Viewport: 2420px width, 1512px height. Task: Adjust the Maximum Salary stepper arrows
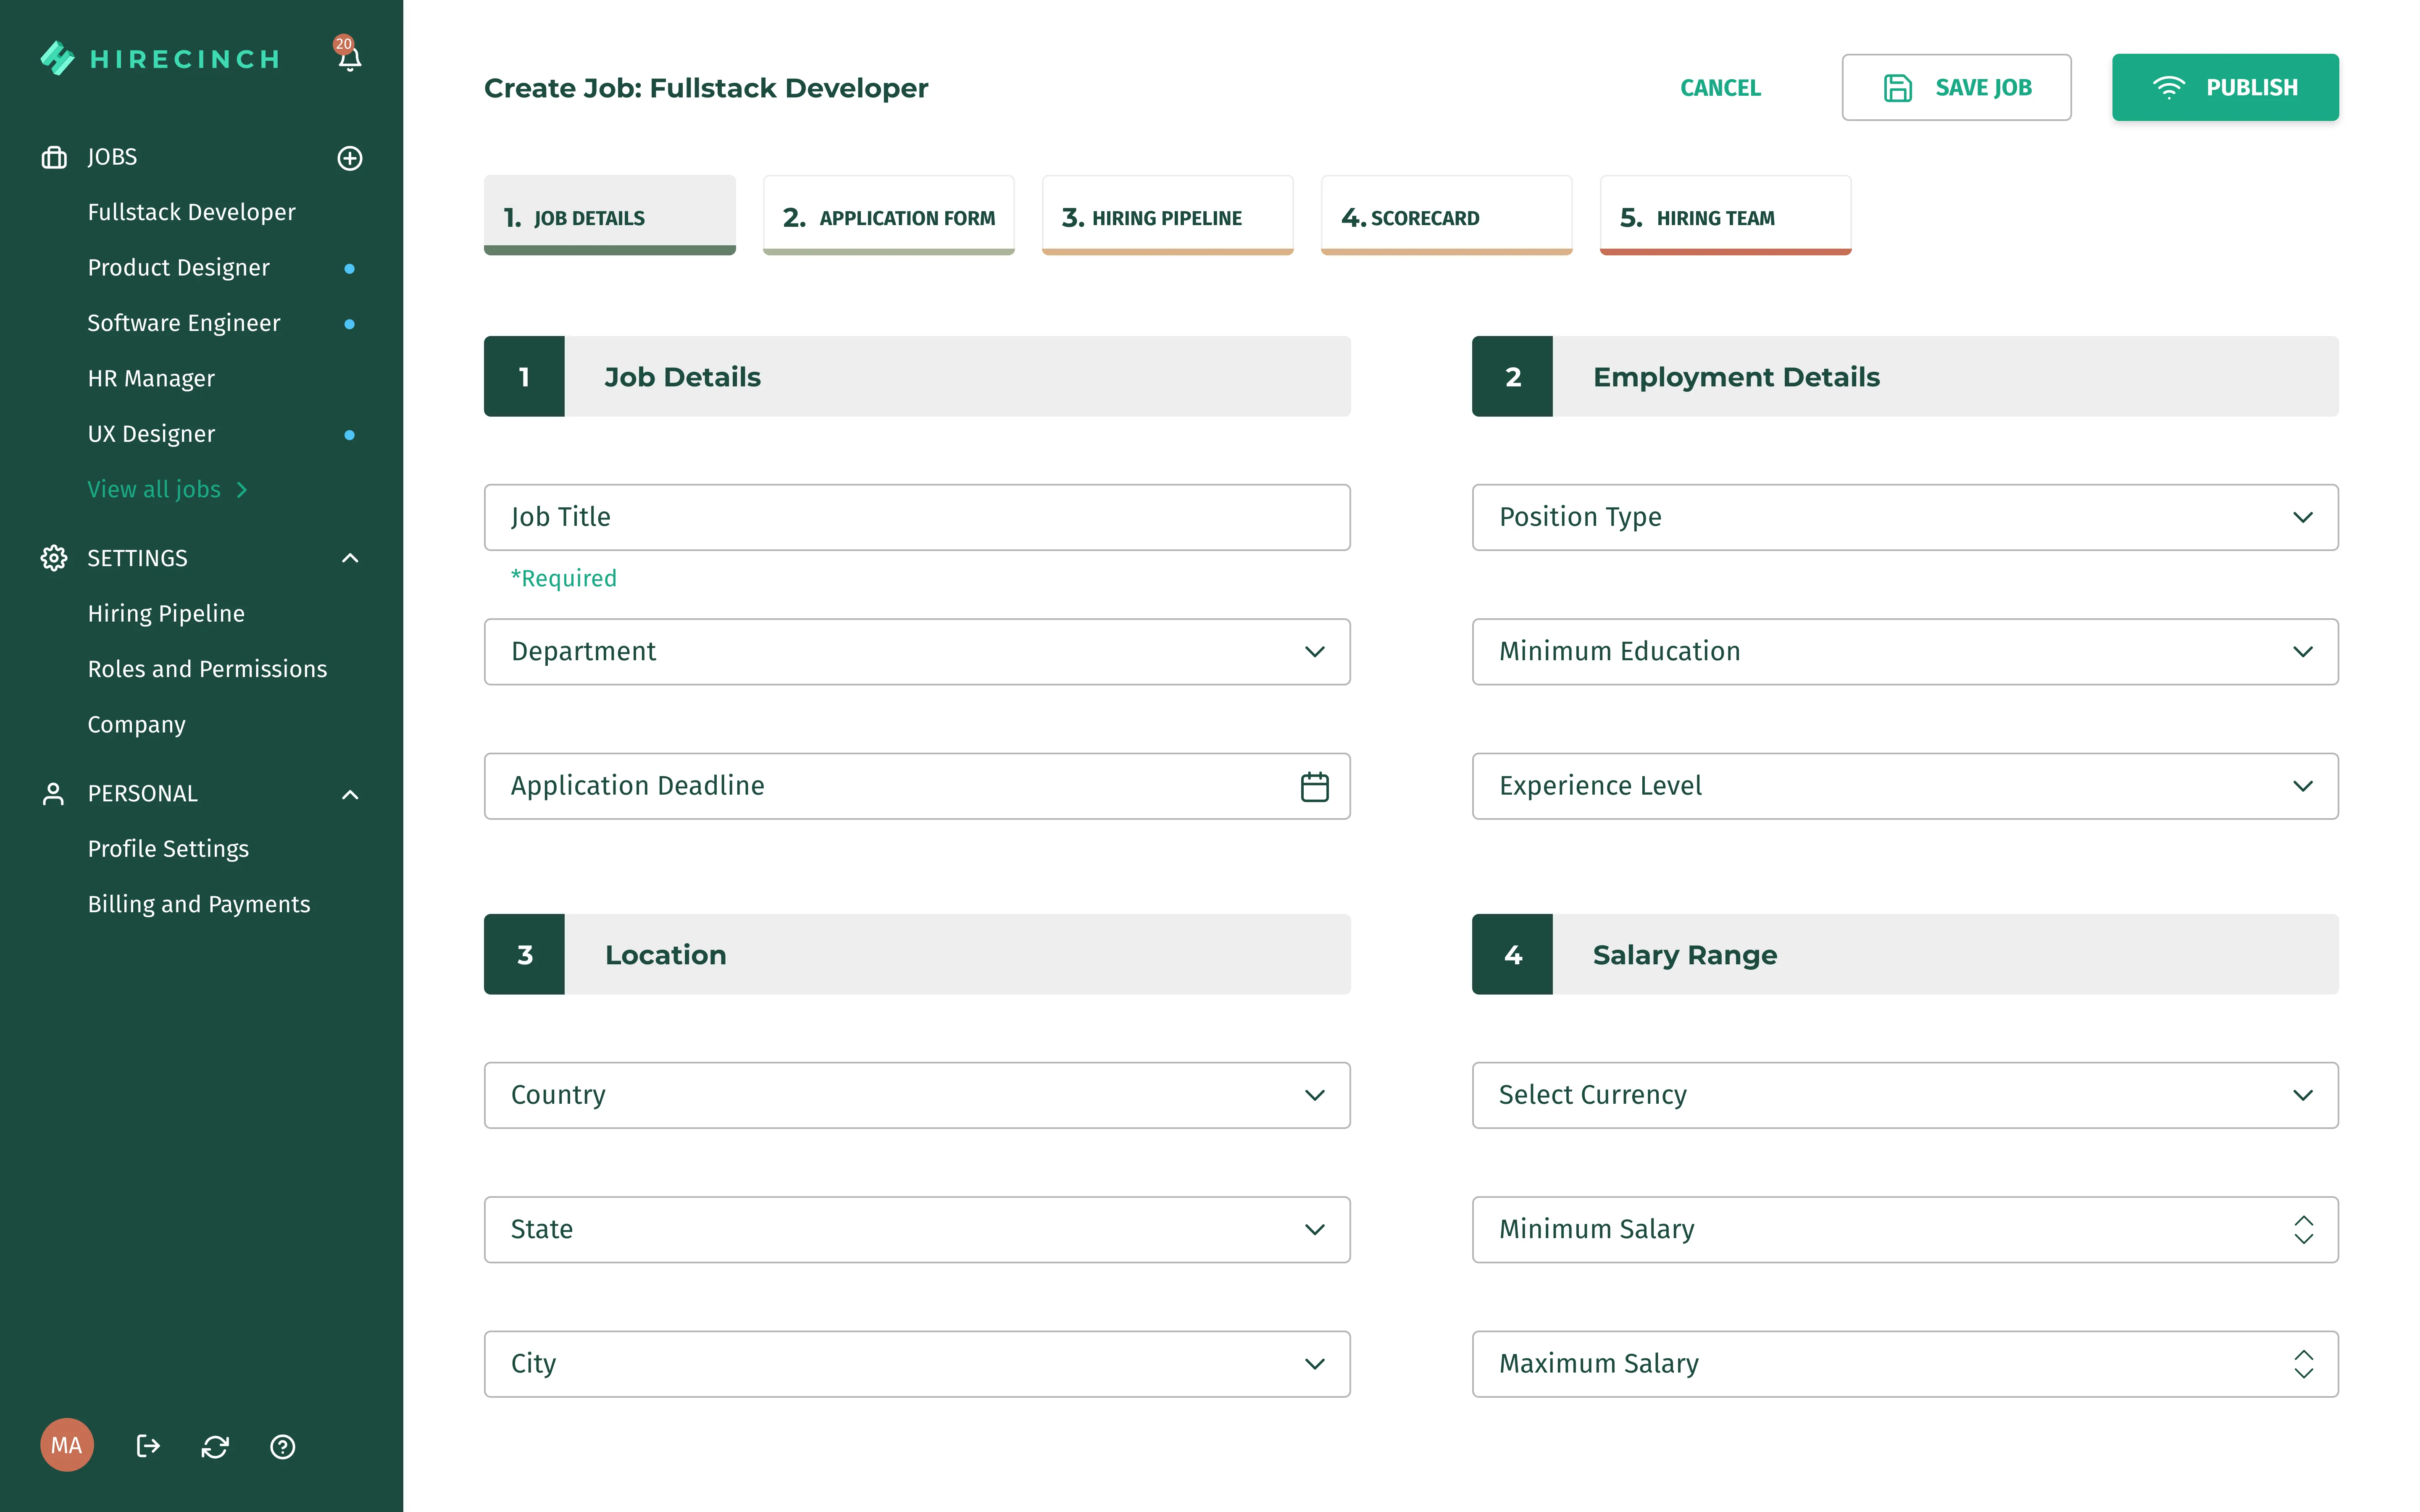(2303, 1364)
